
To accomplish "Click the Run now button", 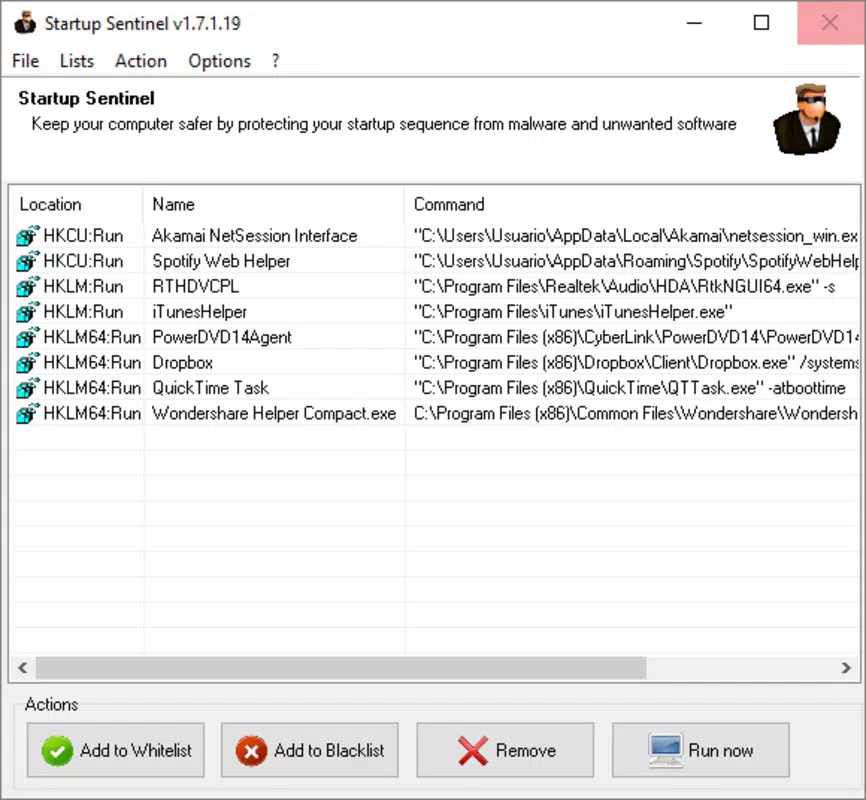I will (701, 750).
